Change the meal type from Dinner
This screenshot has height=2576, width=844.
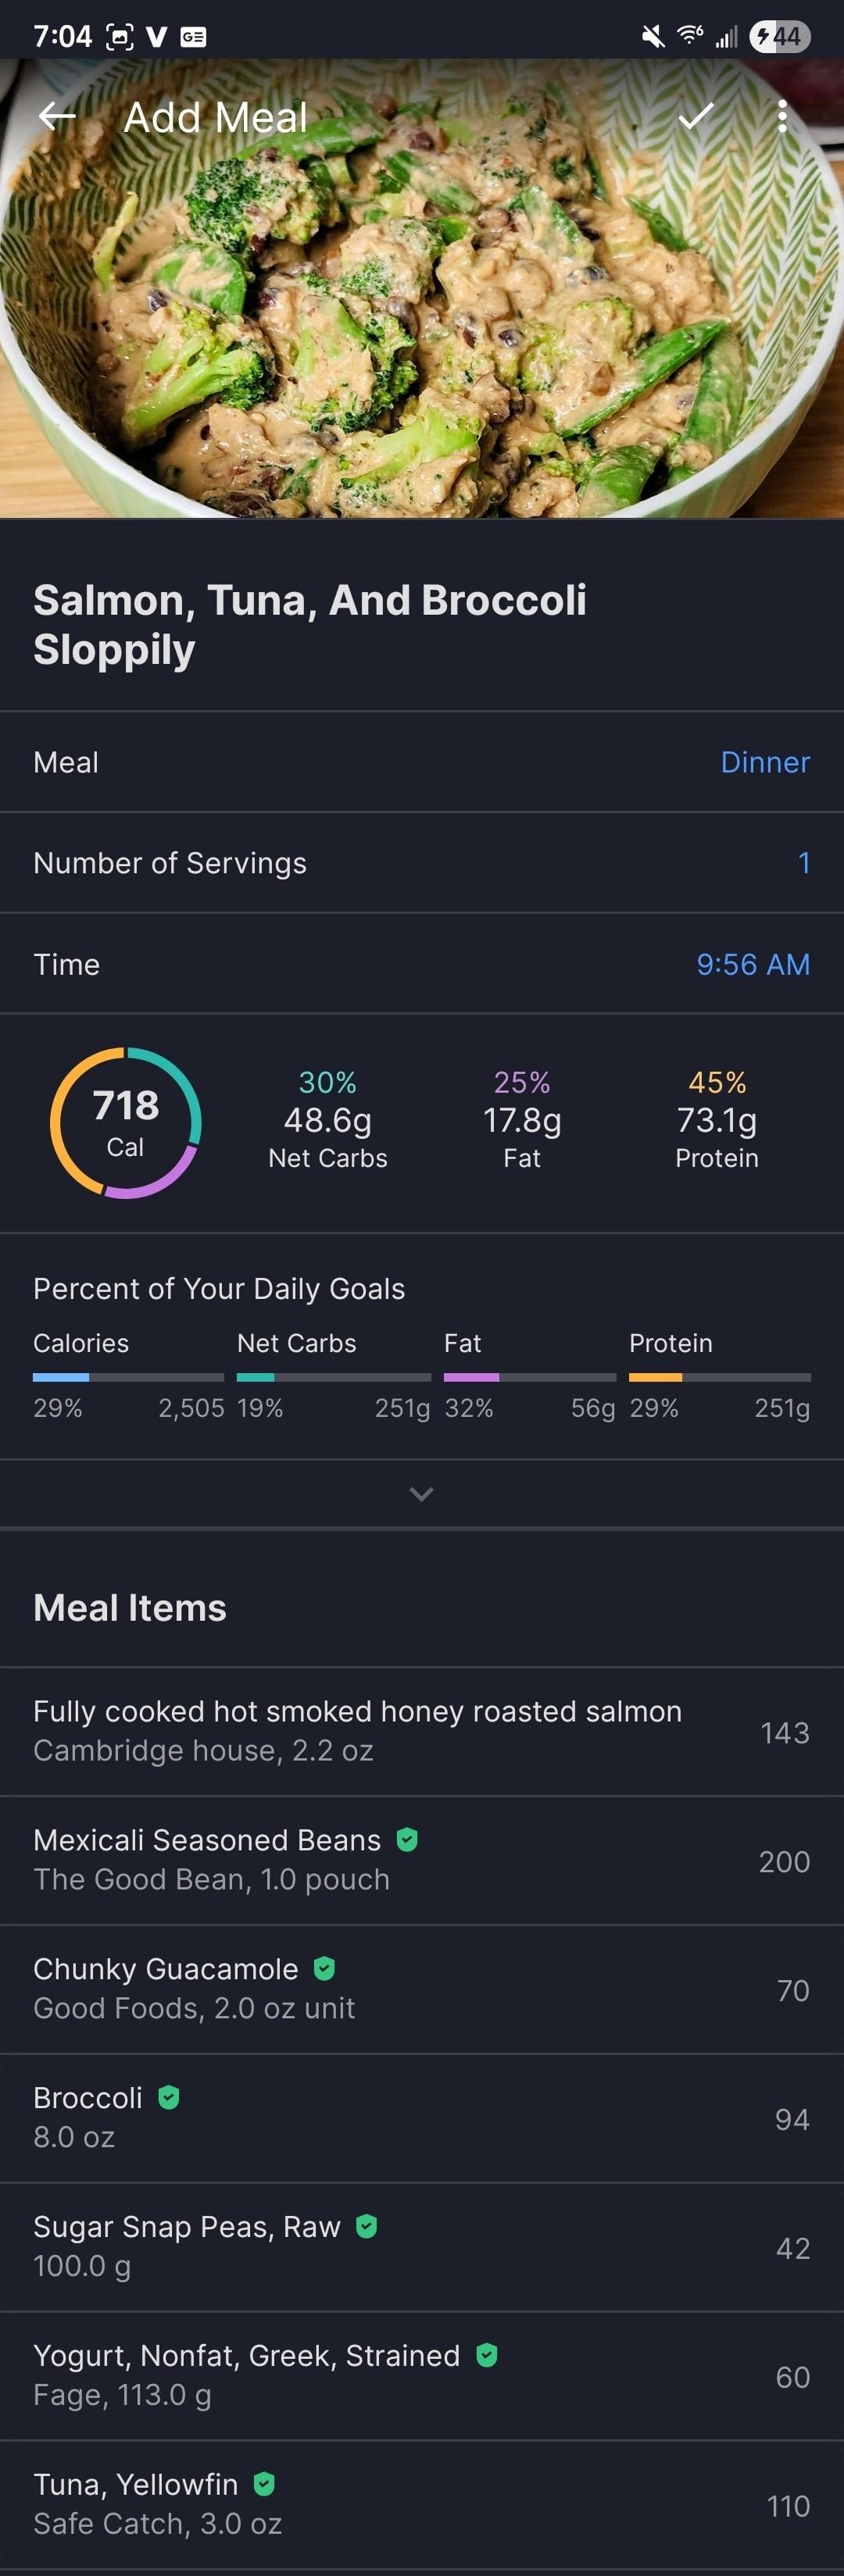pos(764,762)
